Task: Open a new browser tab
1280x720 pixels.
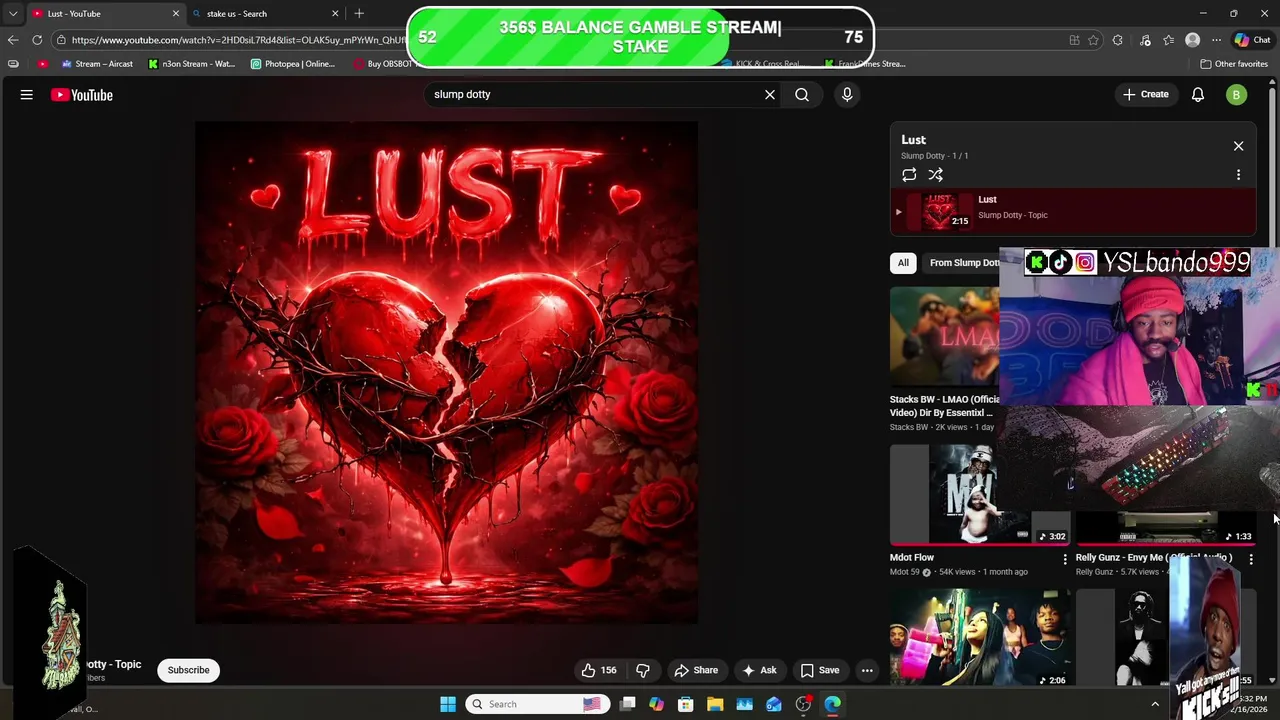Action: point(359,14)
